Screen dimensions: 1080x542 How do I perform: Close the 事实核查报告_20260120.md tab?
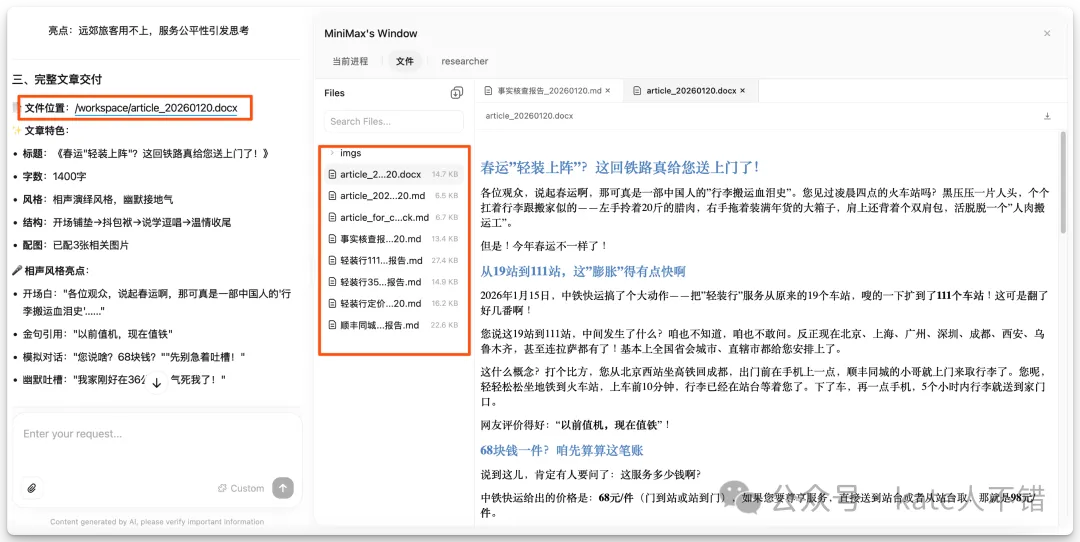[x=609, y=91]
